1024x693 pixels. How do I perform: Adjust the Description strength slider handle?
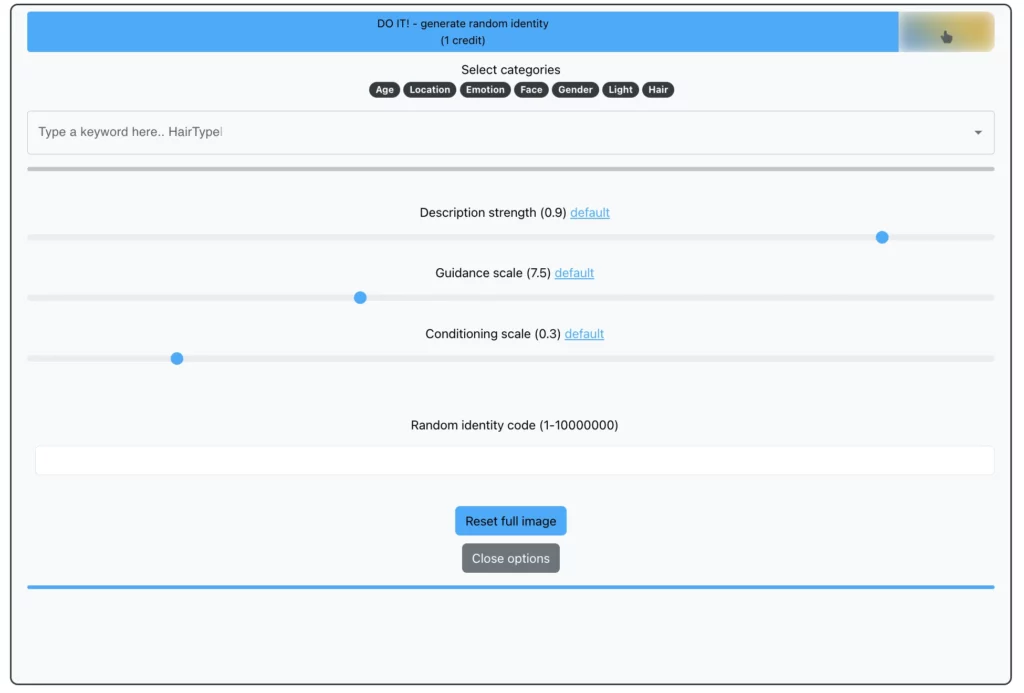pos(881,237)
